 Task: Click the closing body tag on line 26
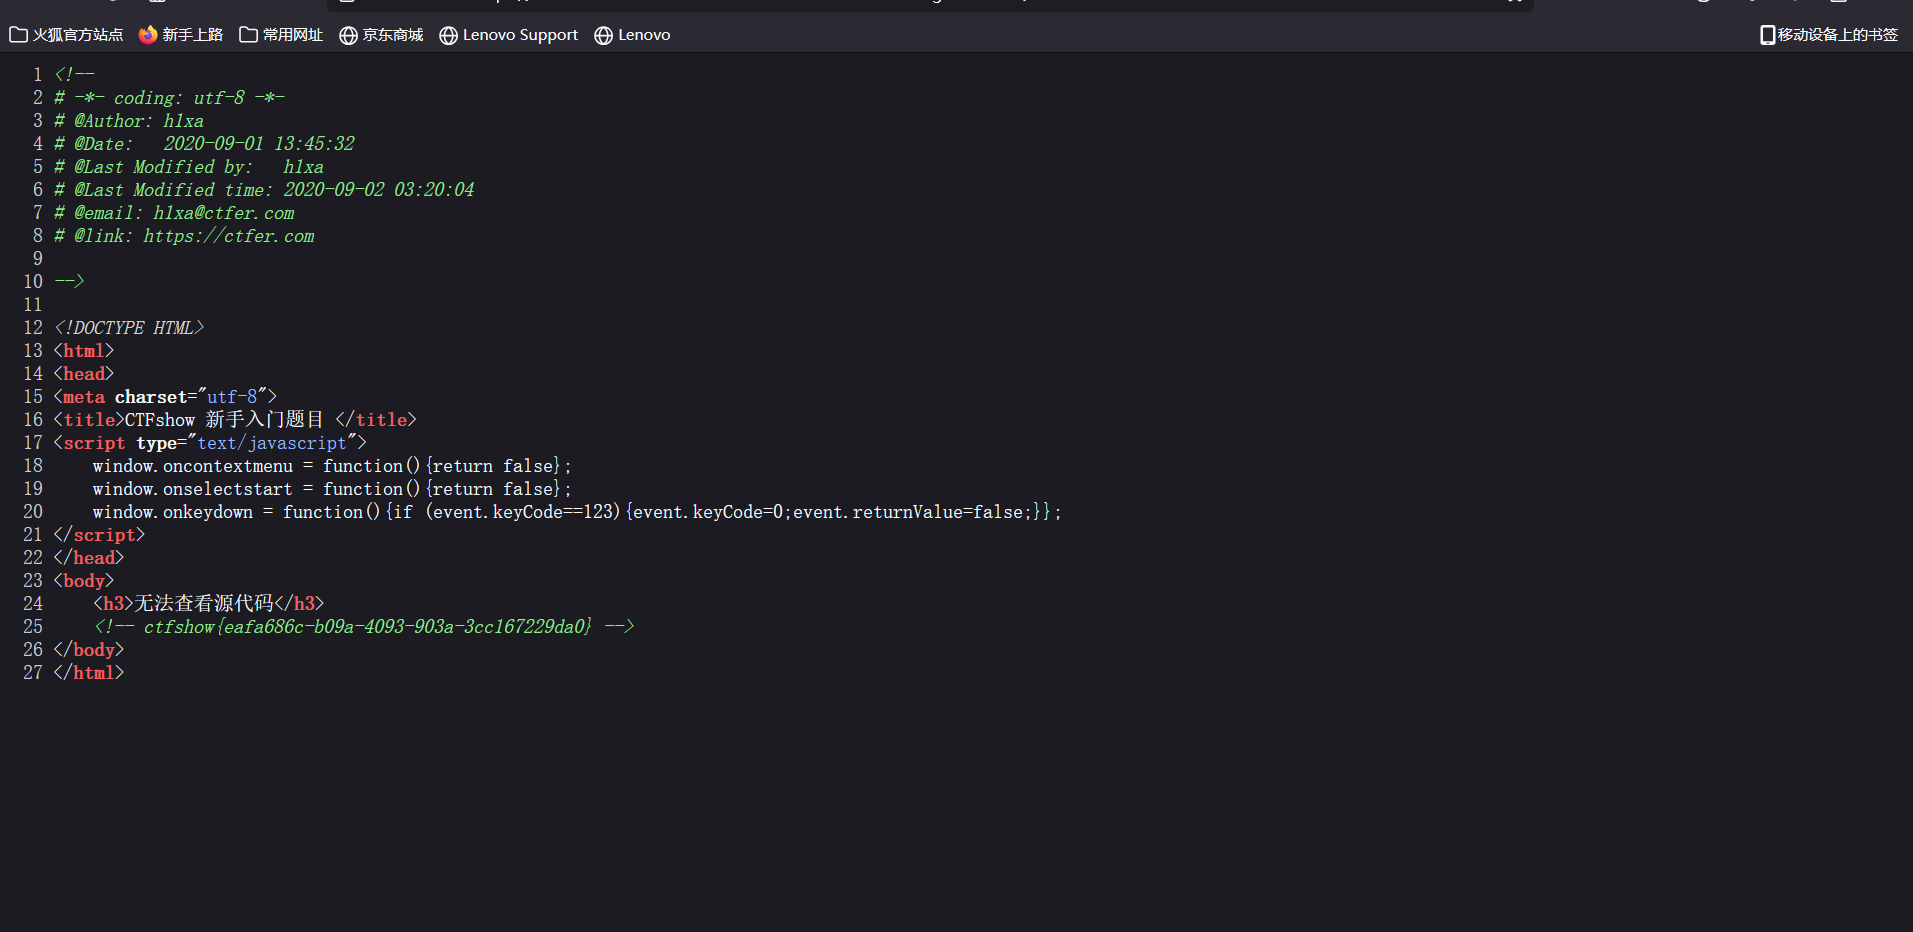[x=89, y=650]
